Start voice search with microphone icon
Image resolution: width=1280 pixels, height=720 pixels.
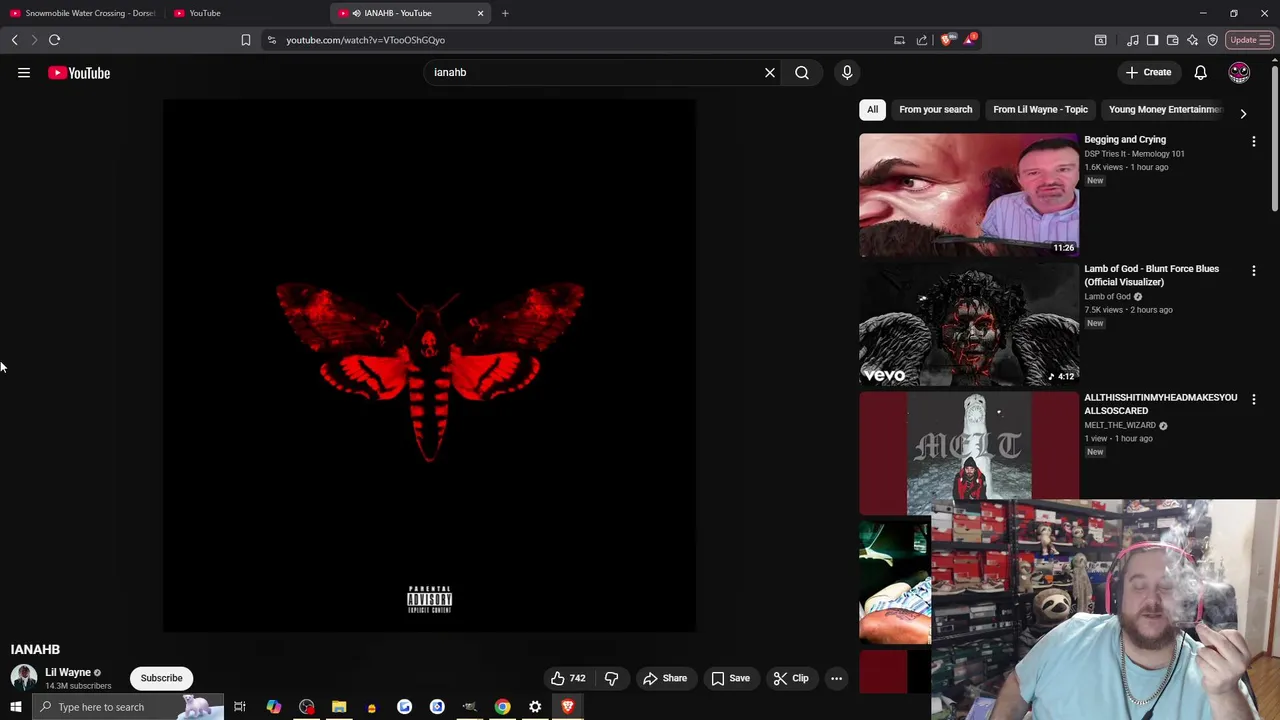(x=847, y=72)
